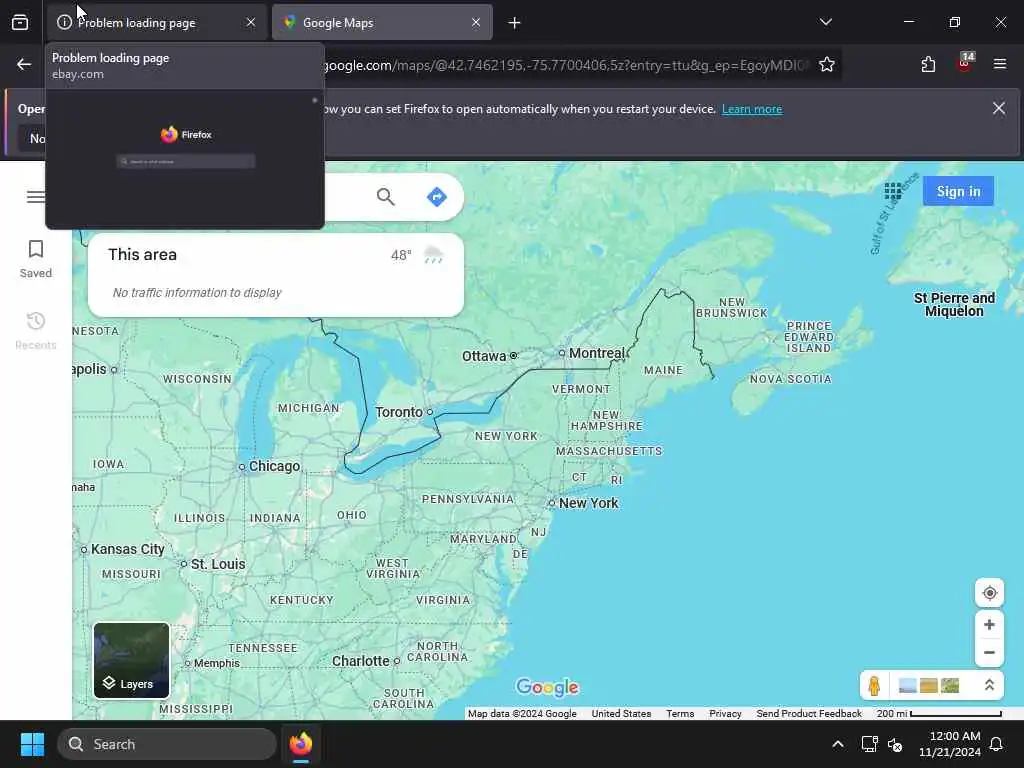Click the Kansas City label

click(127, 549)
